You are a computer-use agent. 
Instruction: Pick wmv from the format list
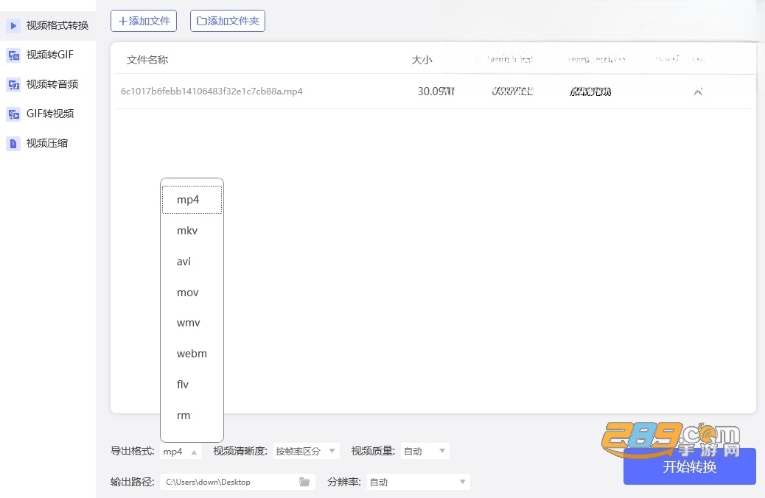tap(192, 322)
